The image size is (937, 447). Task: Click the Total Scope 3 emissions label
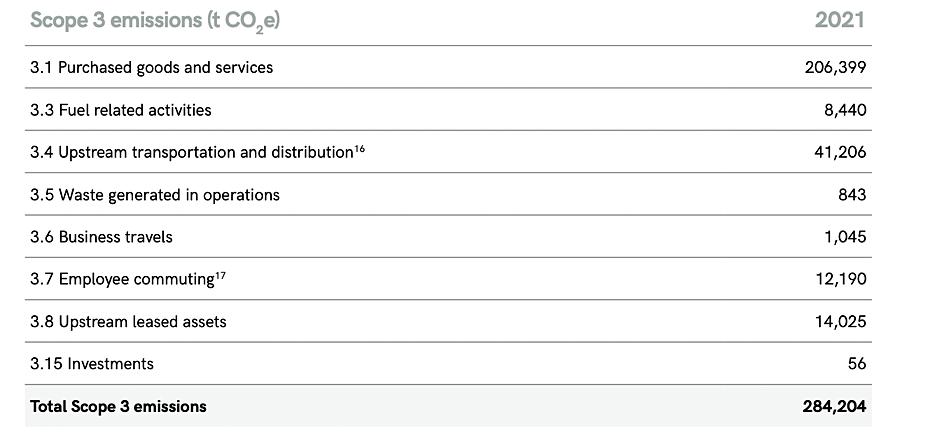(x=119, y=407)
